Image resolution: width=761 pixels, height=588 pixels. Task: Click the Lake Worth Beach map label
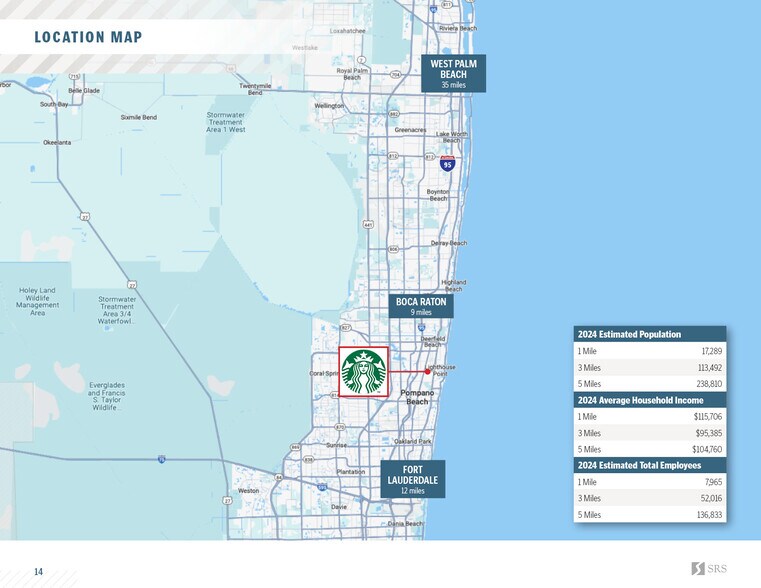(x=451, y=137)
